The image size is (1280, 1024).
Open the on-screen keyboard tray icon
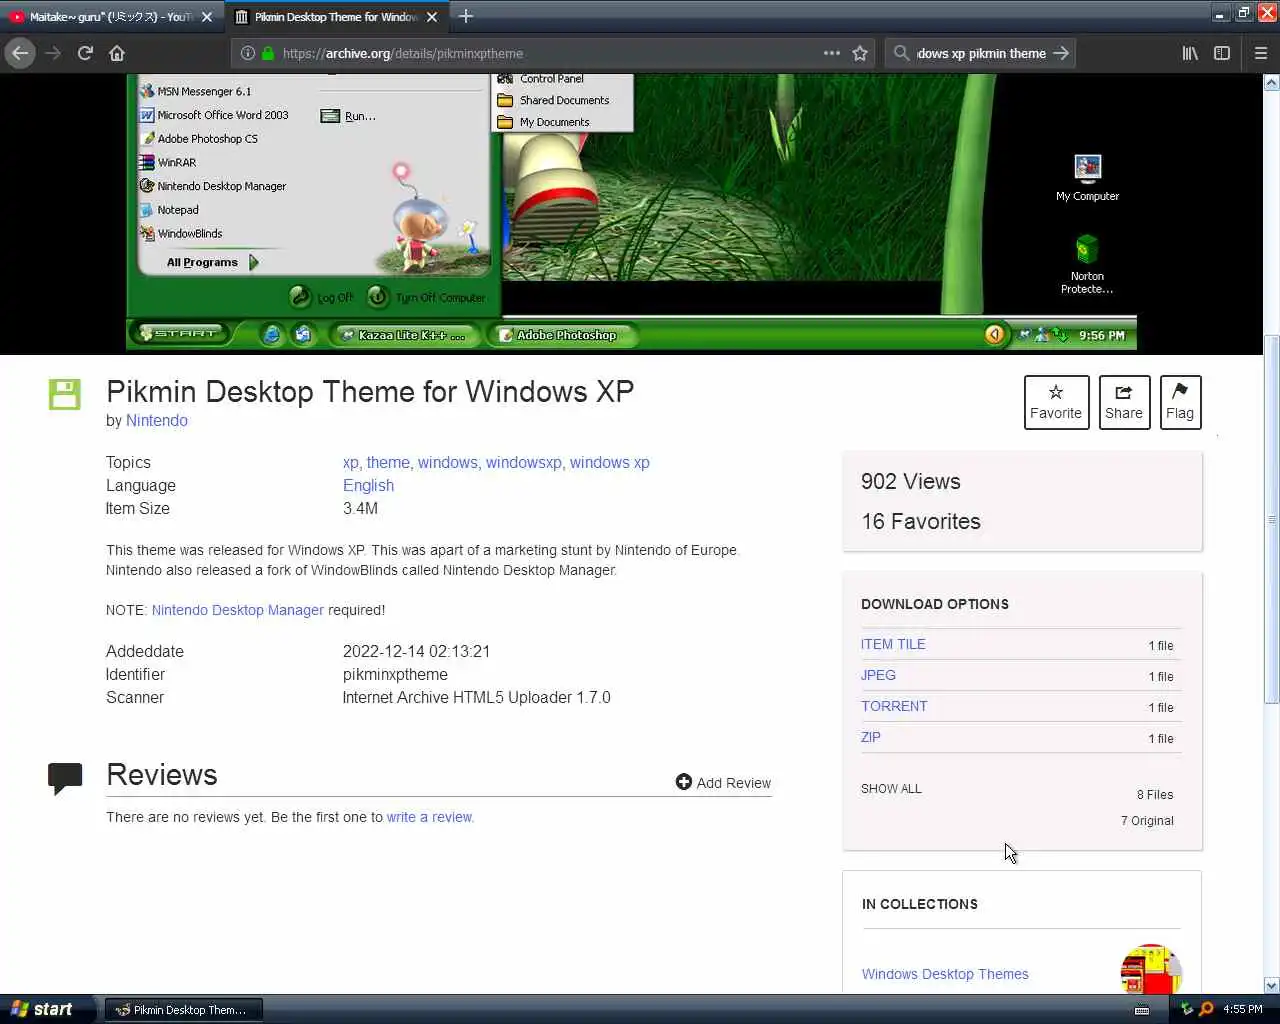(1142, 1010)
